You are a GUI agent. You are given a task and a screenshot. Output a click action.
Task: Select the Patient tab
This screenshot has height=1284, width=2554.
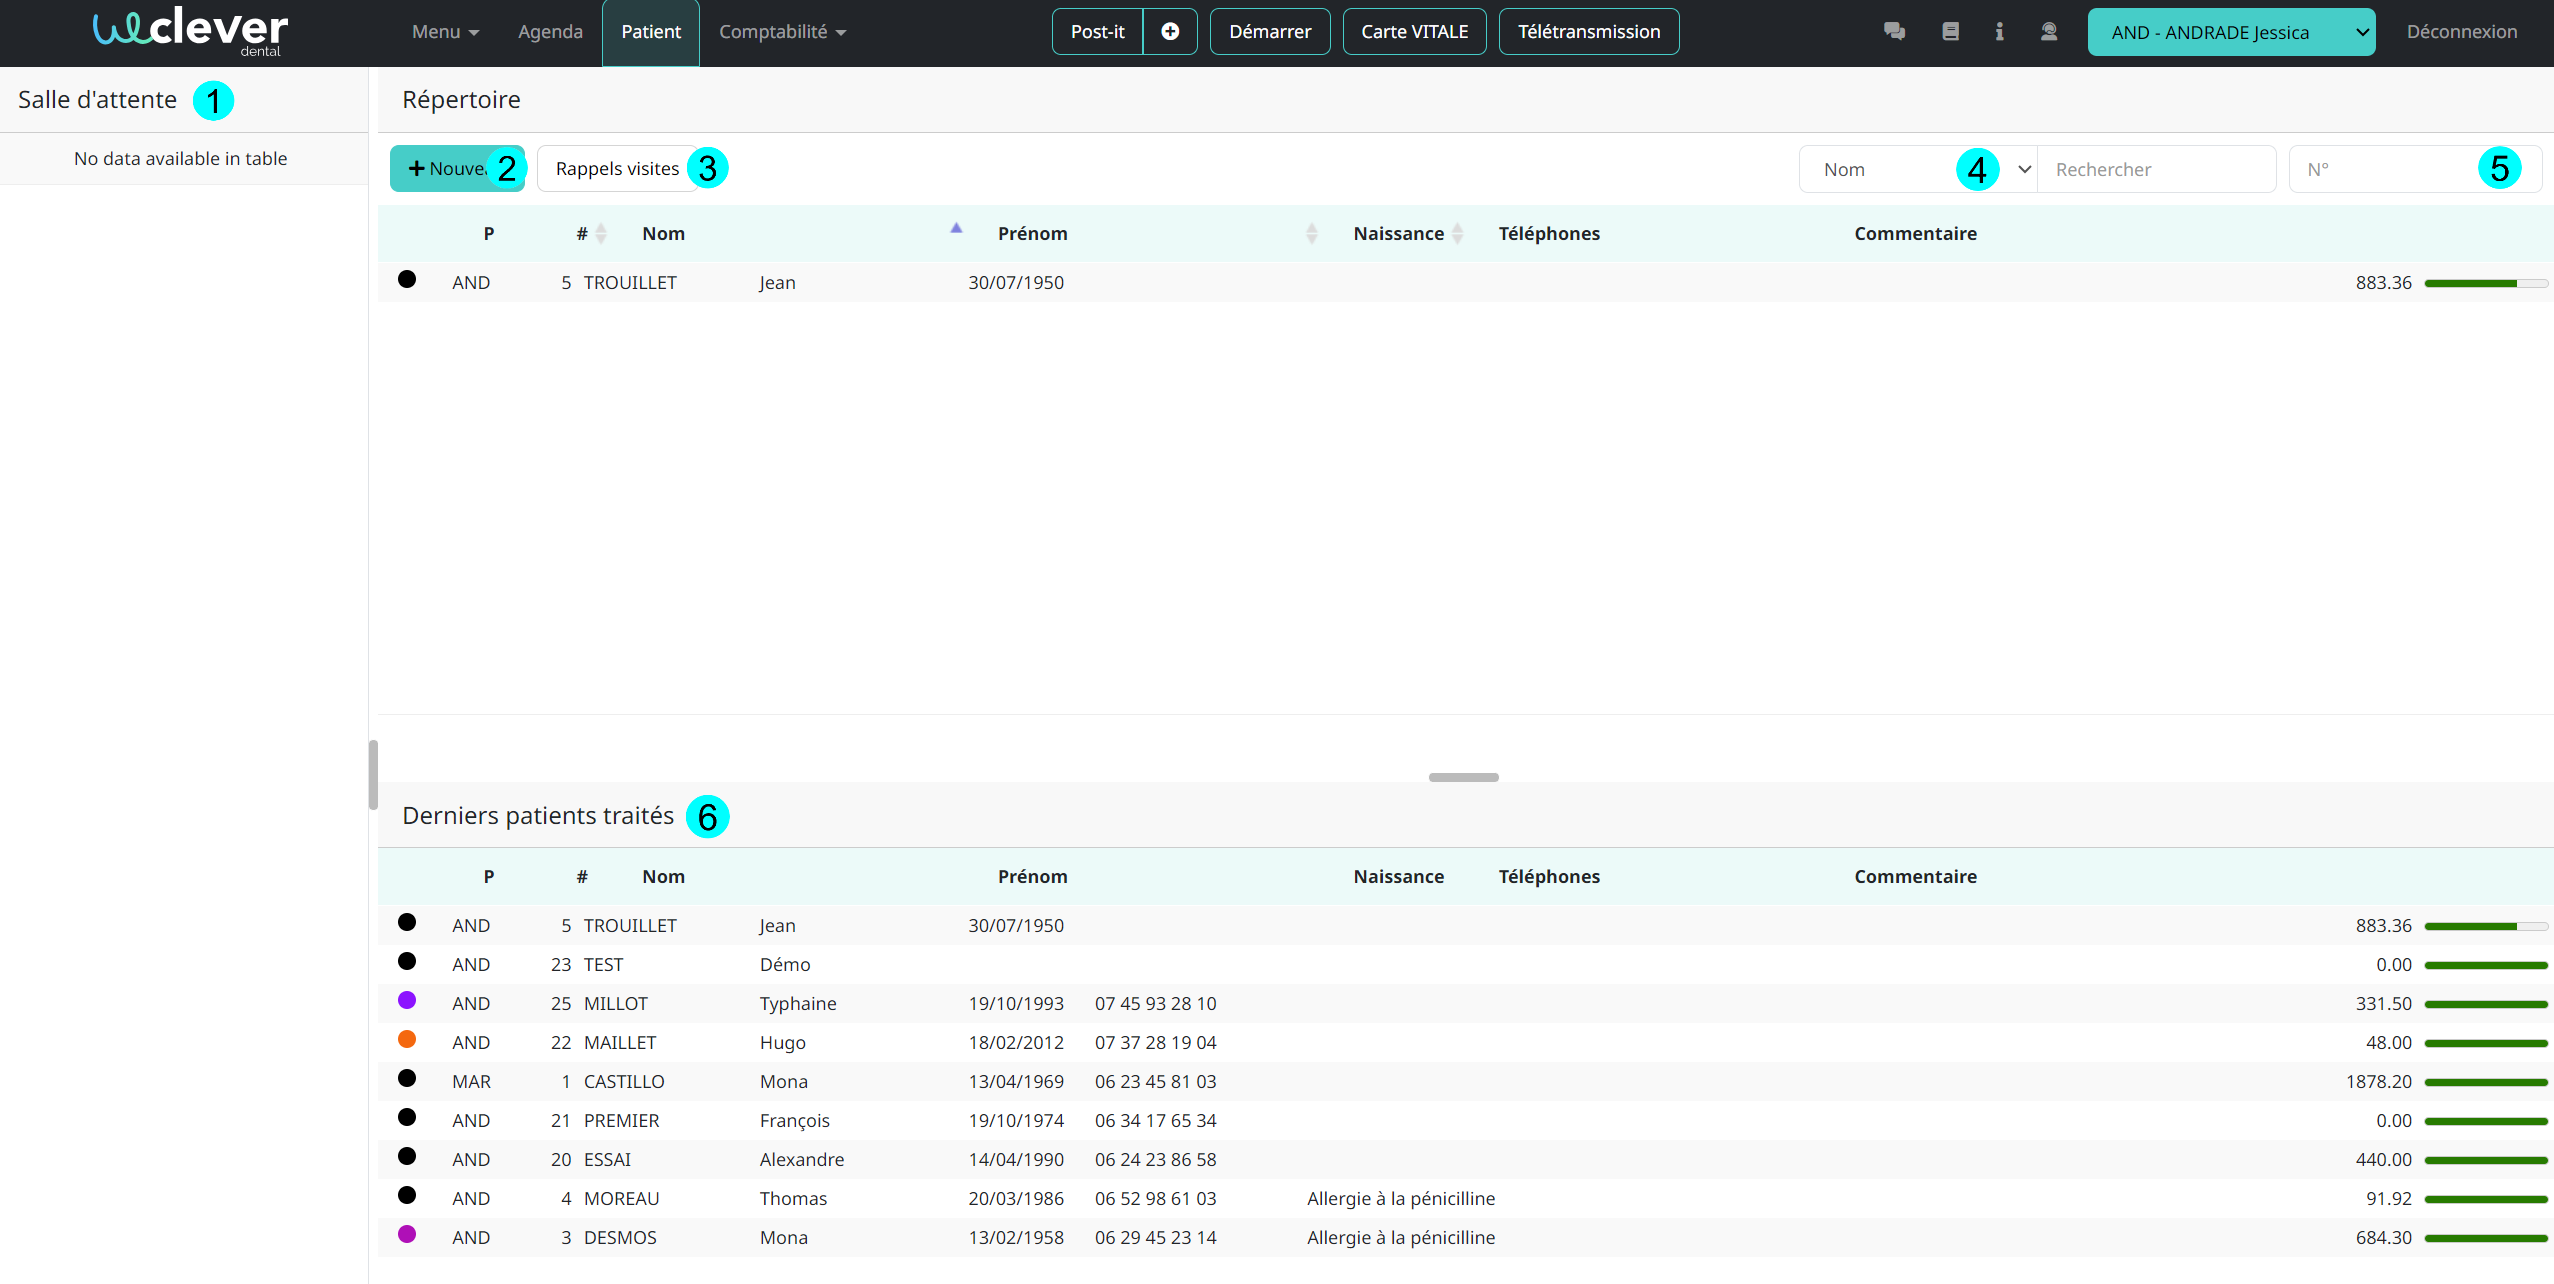(x=651, y=32)
